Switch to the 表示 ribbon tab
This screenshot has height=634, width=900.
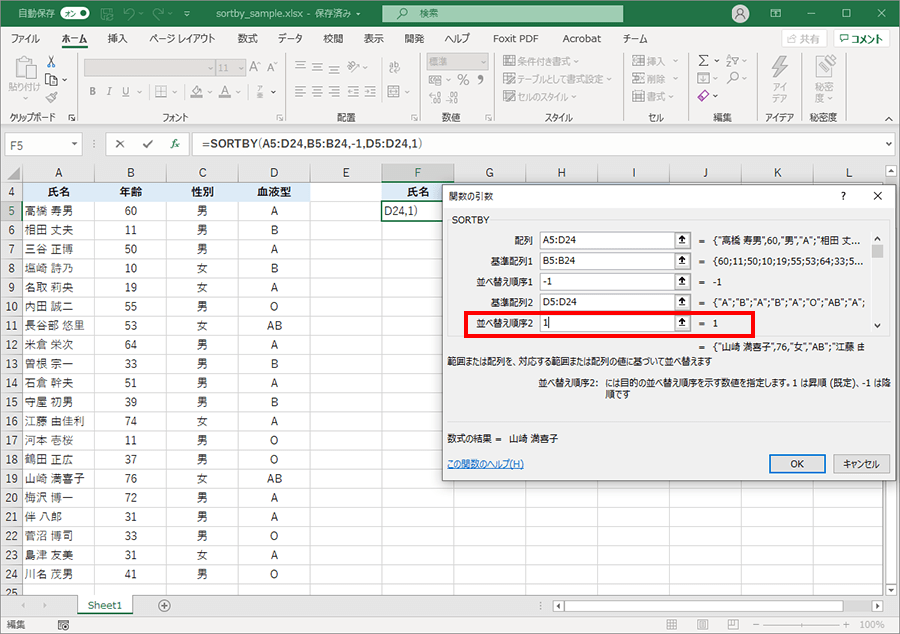374,38
